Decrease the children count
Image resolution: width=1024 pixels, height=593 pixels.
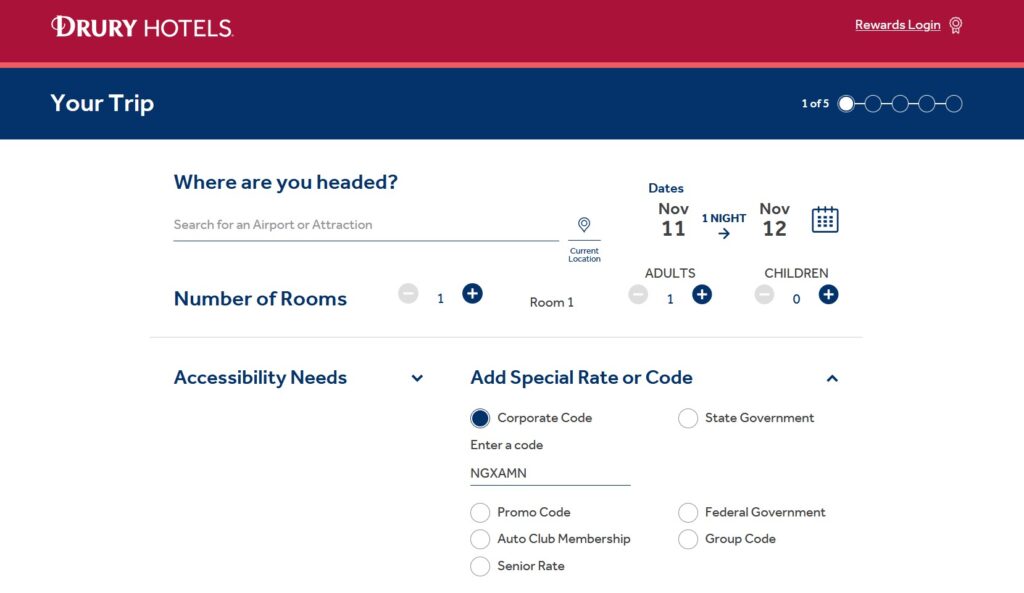(x=764, y=295)
